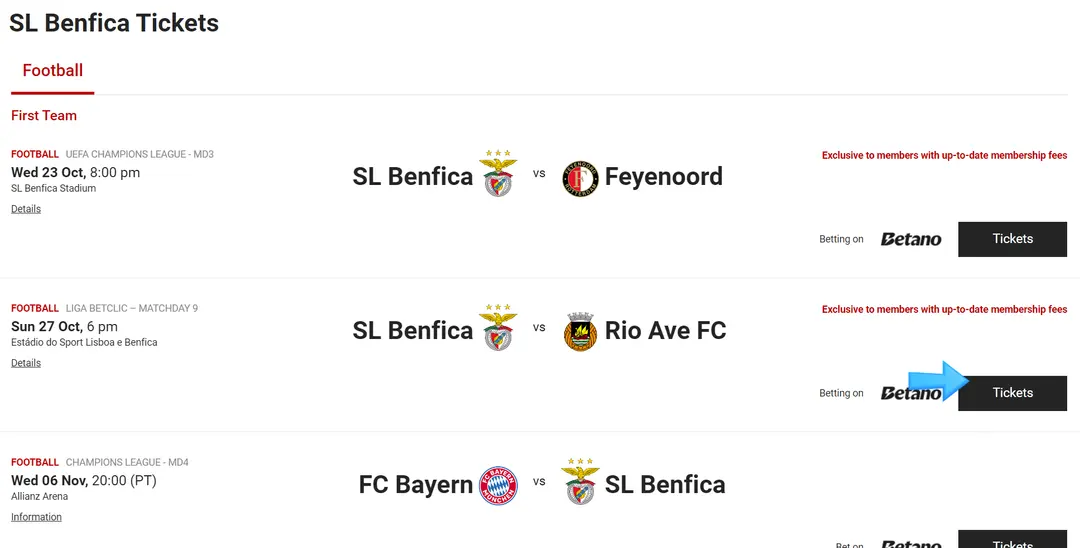Click SL Benfica crest in Bayern match
Viewport: 1080px width, 548px height.
[580, 482]
